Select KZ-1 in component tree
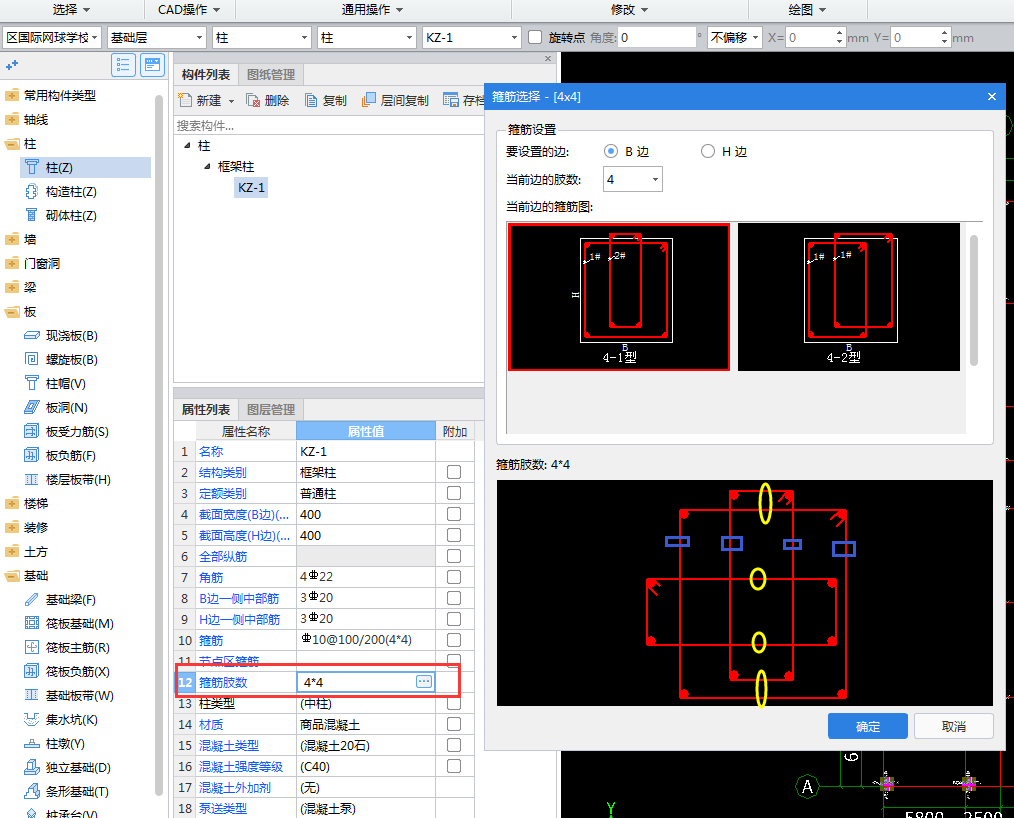Image resolution: width=1014 pixels, height=818 pixels. [x=251, y=188]
